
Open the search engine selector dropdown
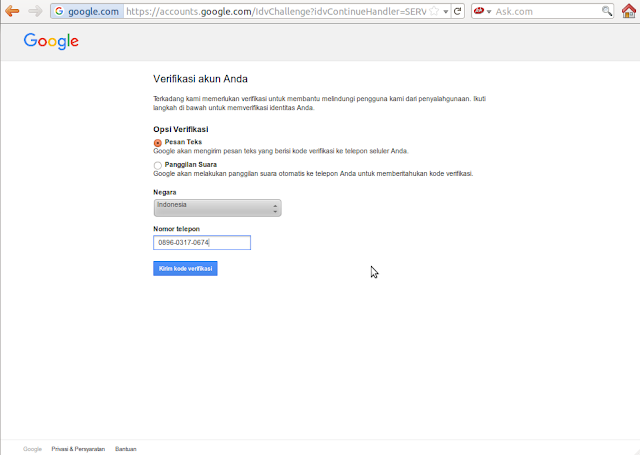pos(482,11)
